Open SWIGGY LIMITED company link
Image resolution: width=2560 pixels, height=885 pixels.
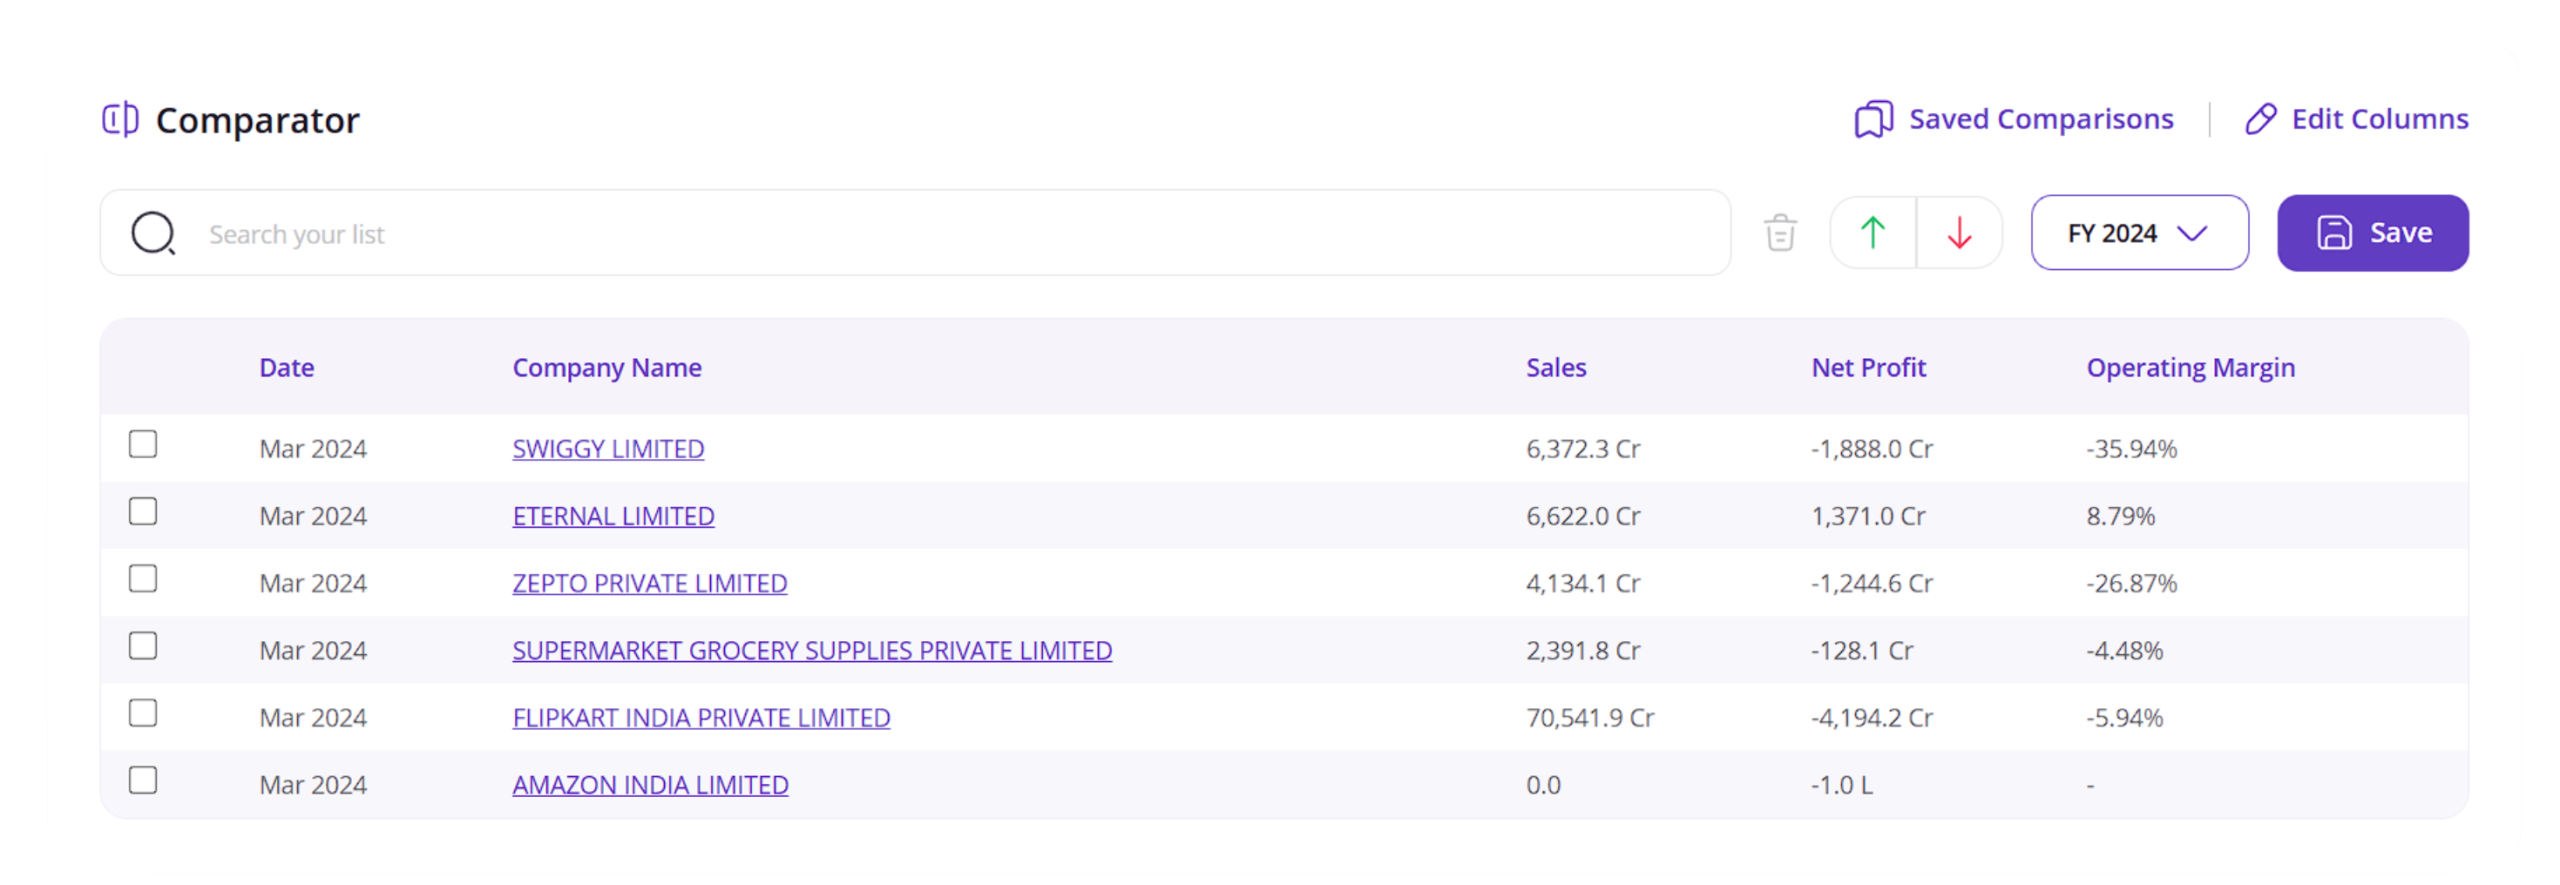[608, 449]
